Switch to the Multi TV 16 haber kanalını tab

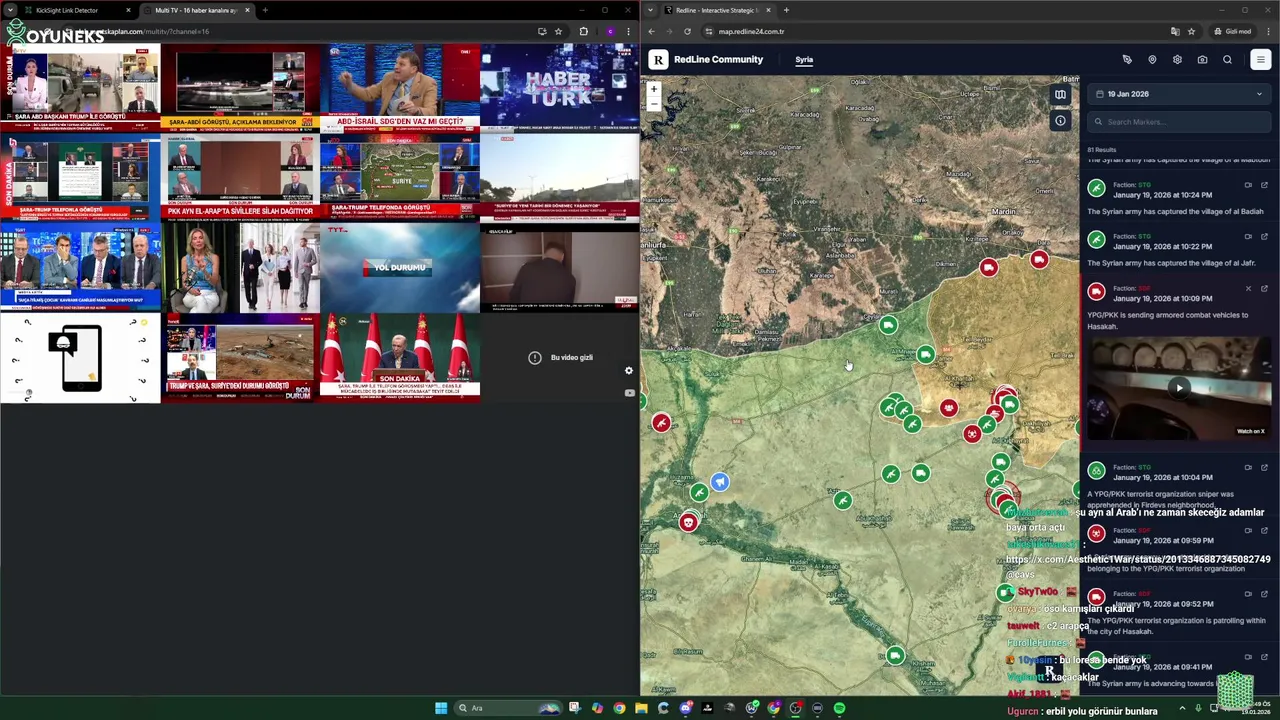[x=197, y=10]
